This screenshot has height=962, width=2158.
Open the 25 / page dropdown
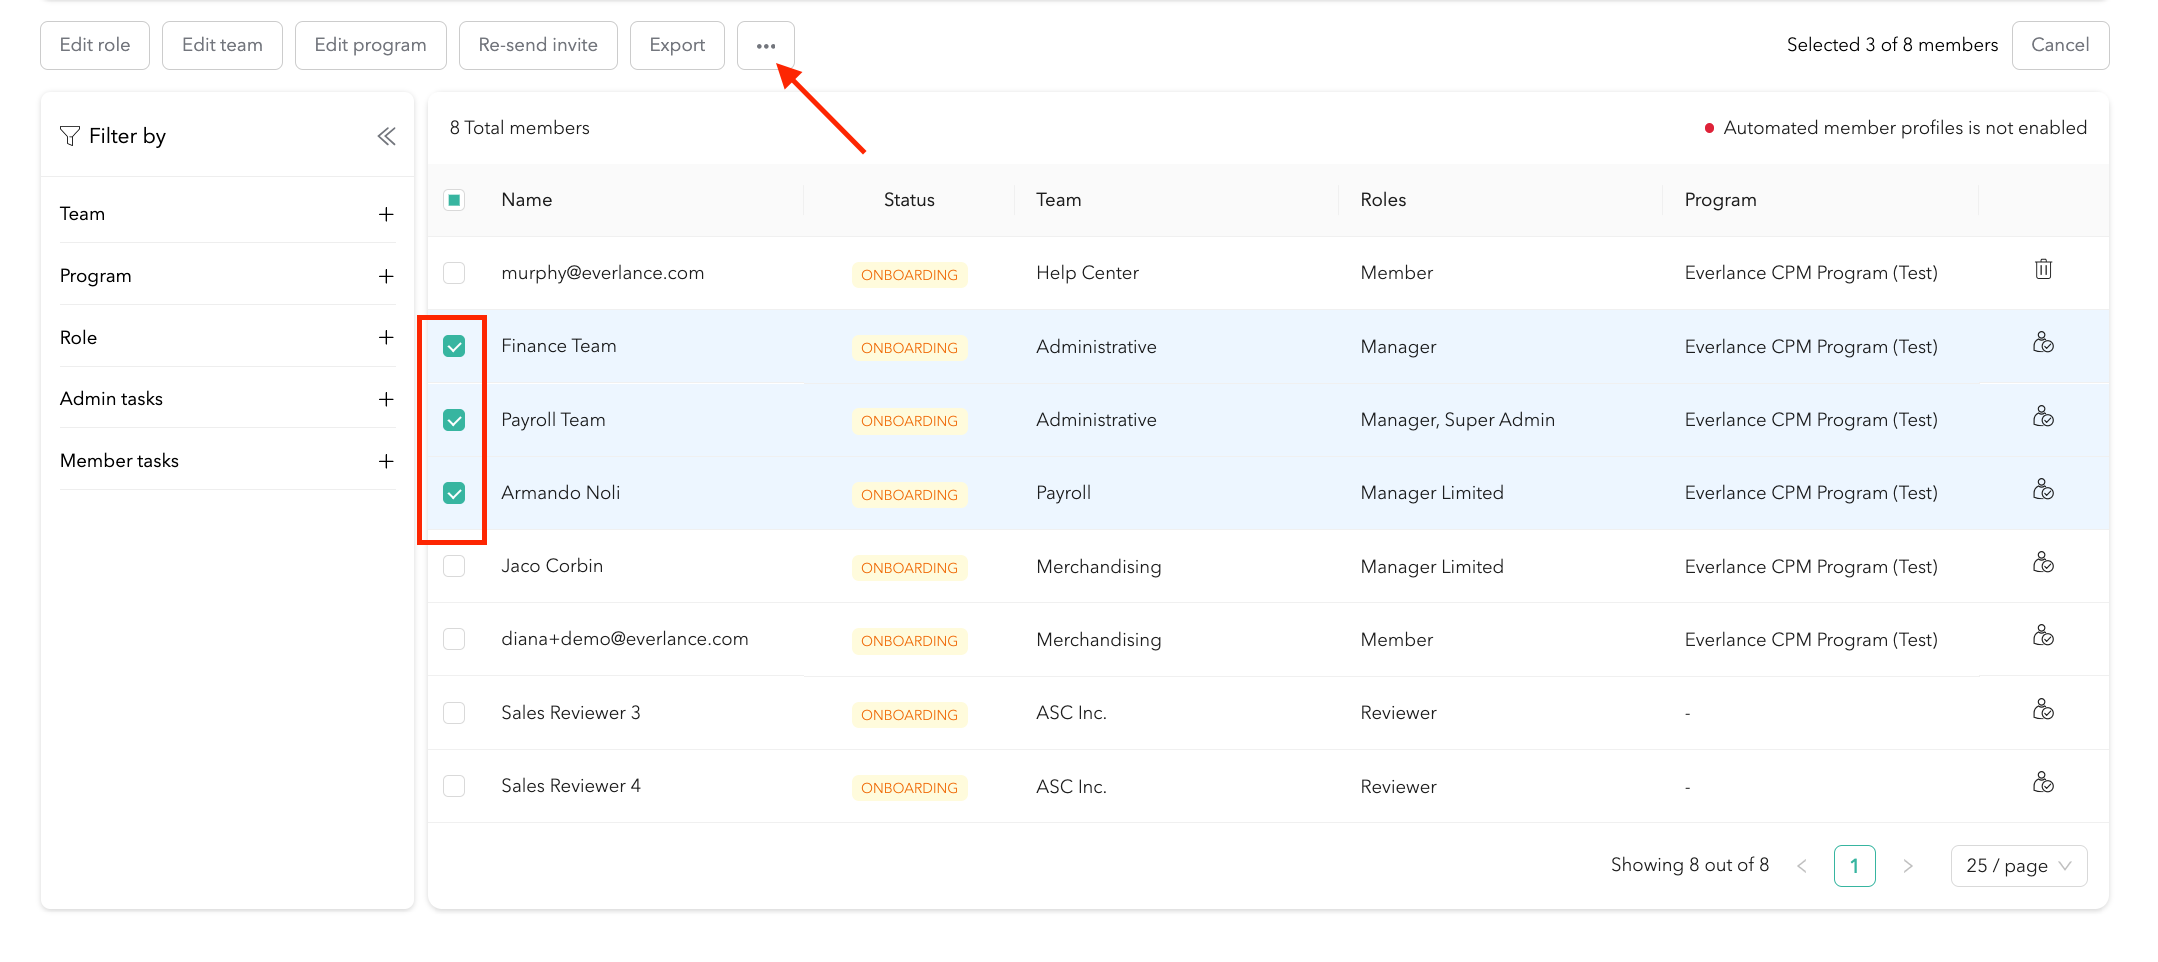pyautogui.click(x=2018, y=866)
